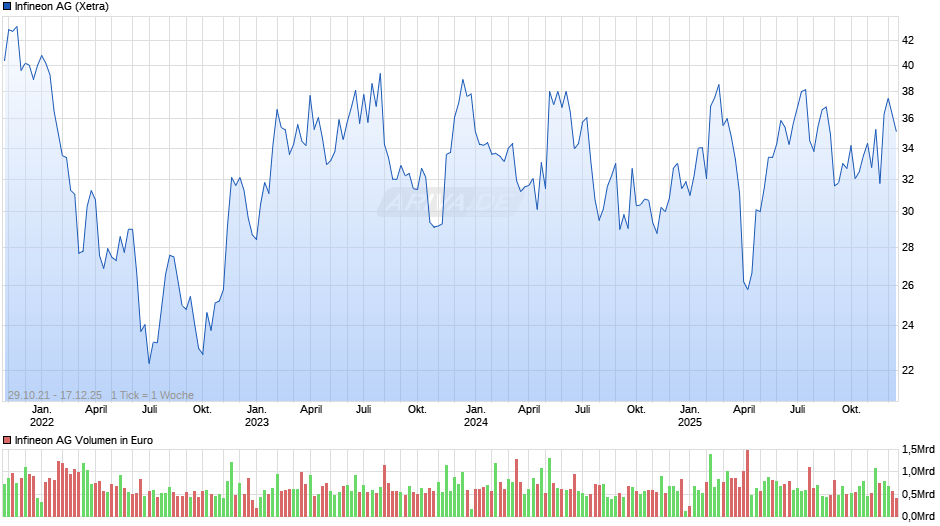Screen dimensions: 940x526
Task: Click volume axis label 1,5Mrd
Action: pyautogui.click(x=918, y=449)
